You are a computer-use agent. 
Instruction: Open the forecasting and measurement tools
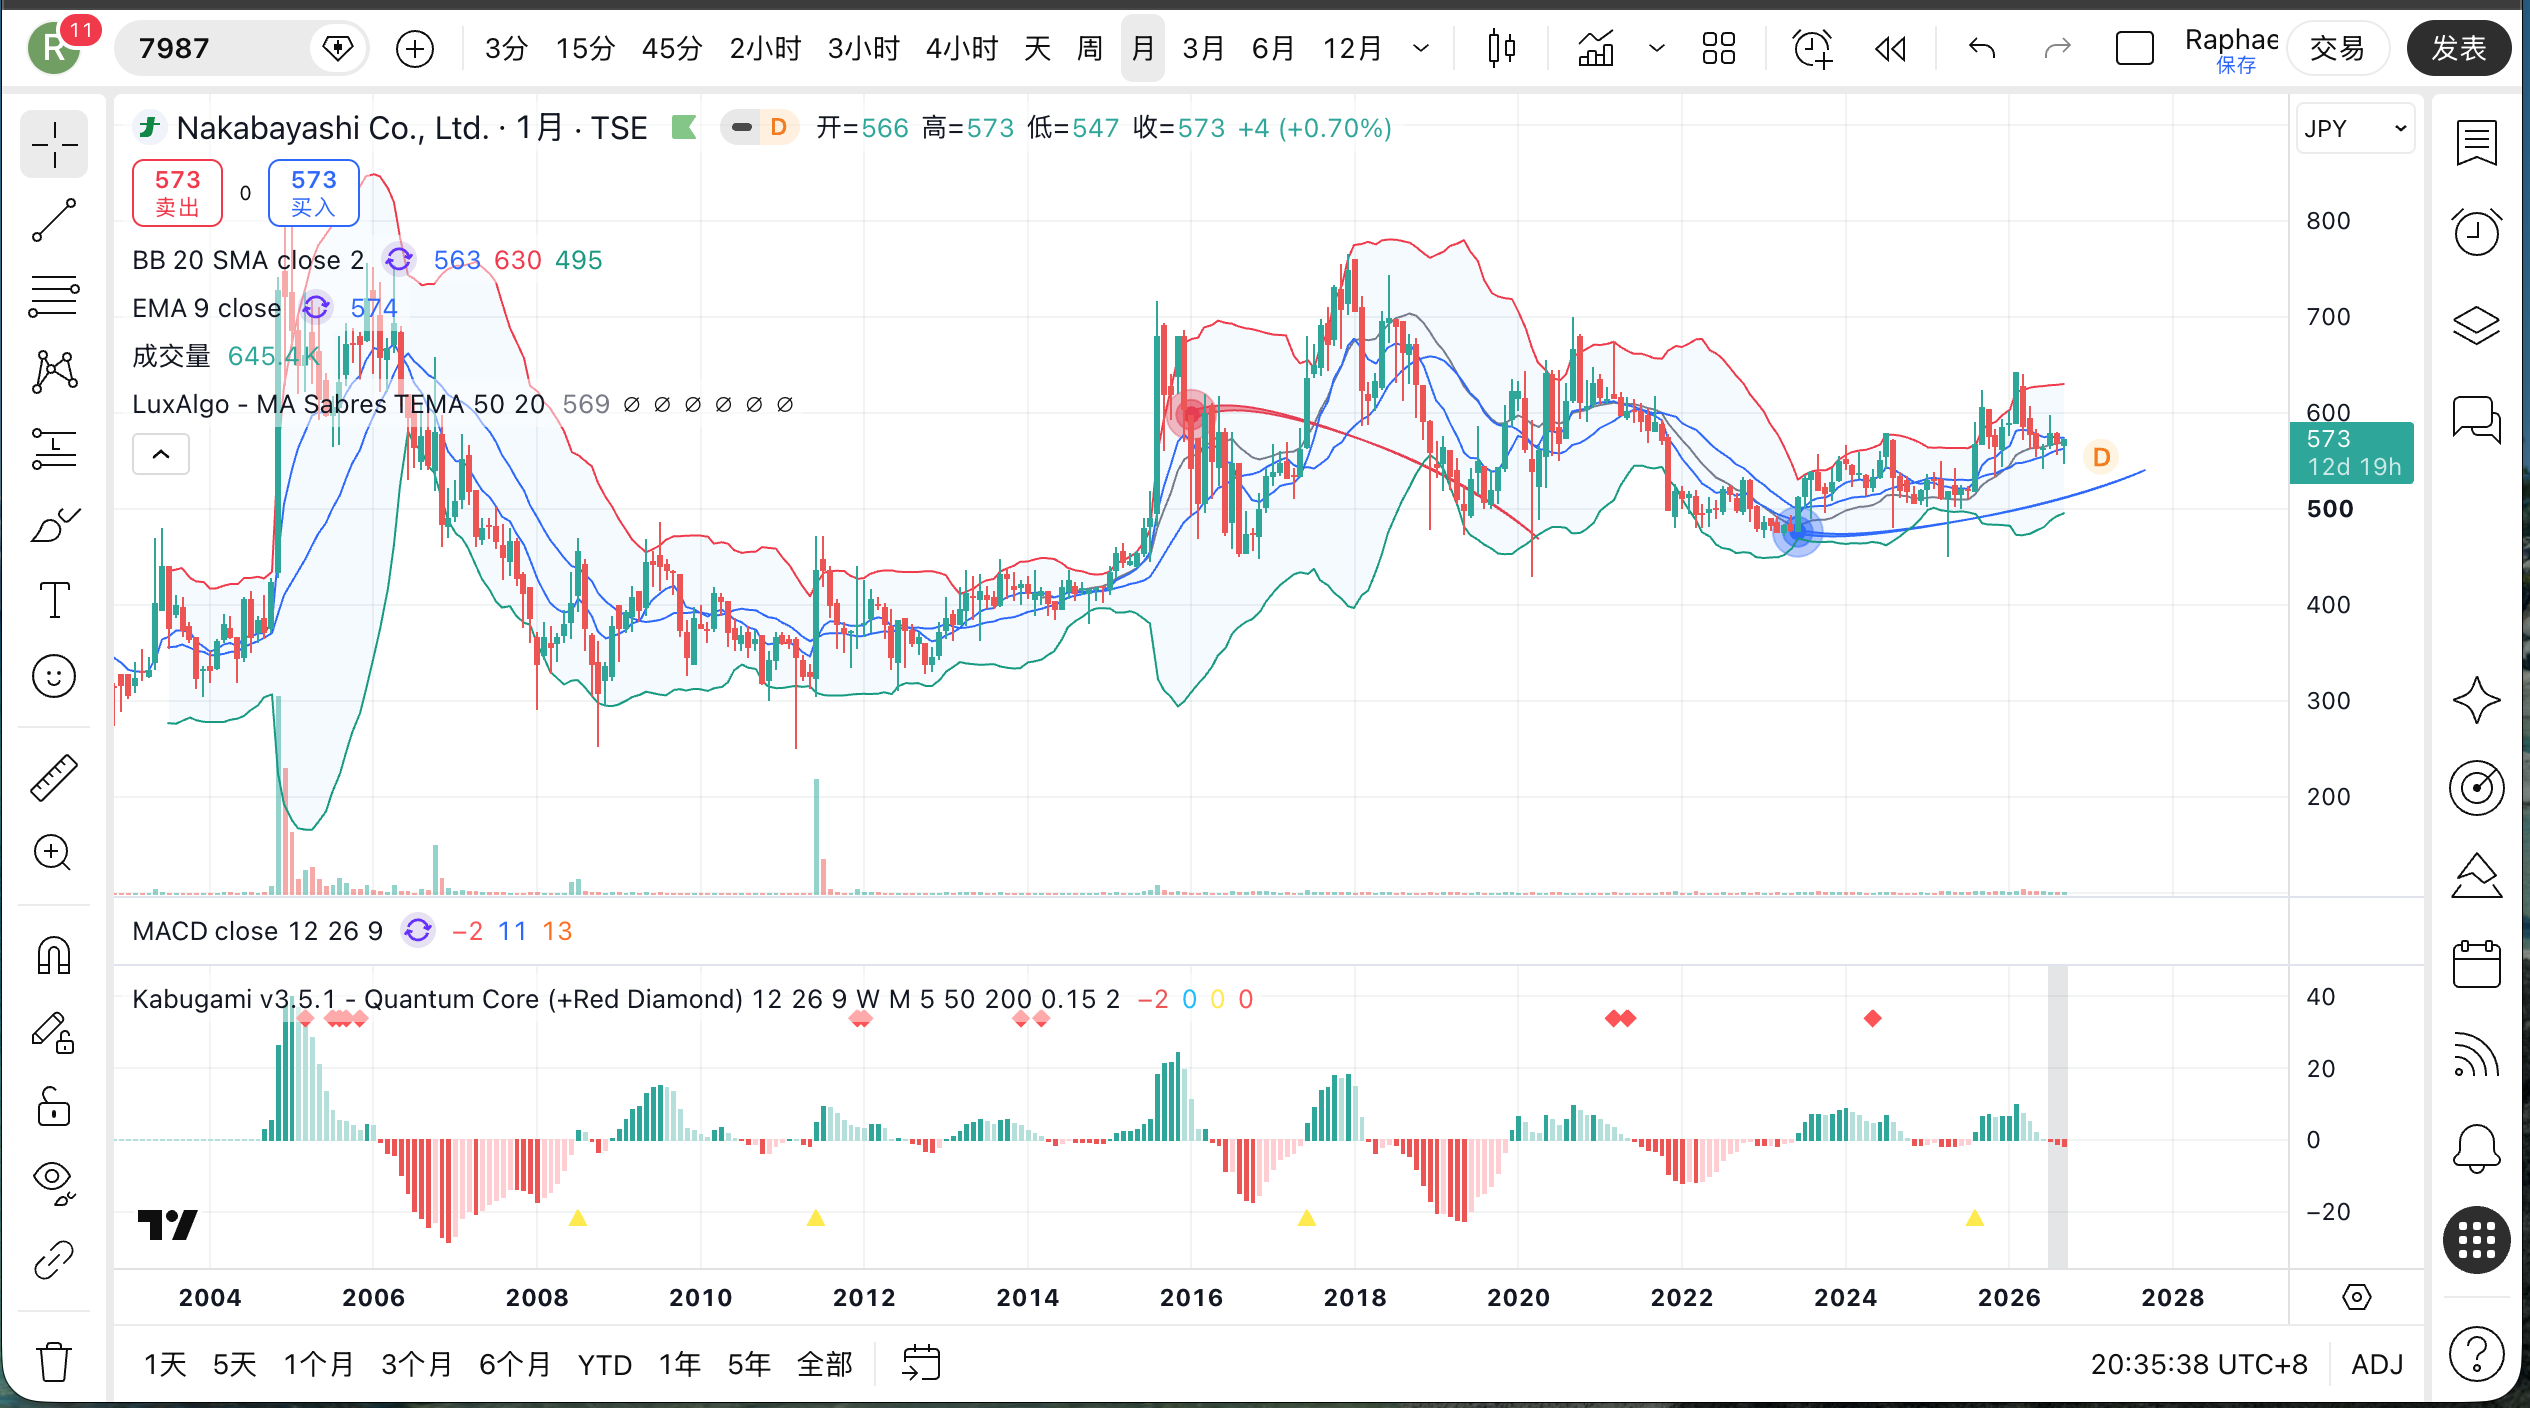(x=54, y=448)
